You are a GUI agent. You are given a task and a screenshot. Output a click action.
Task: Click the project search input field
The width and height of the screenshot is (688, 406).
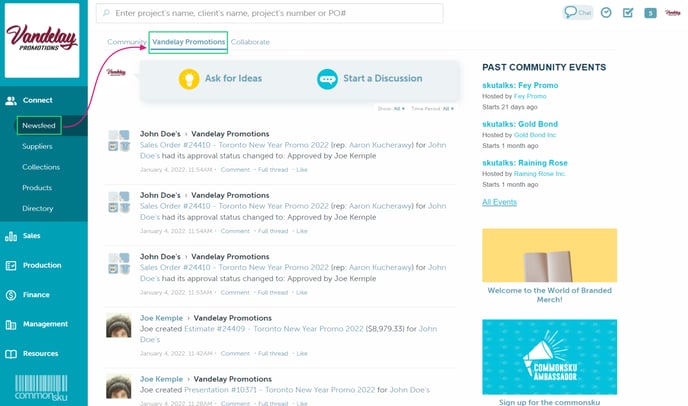(x=269, y=13)
